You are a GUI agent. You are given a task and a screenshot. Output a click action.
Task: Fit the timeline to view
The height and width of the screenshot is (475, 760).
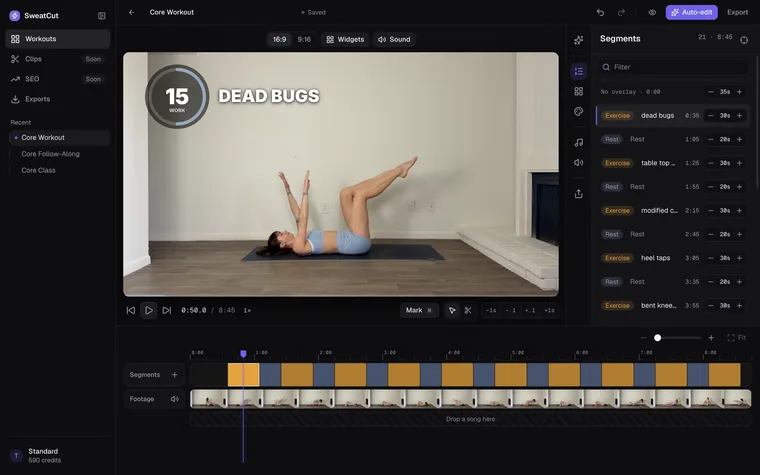coord(737,338)
